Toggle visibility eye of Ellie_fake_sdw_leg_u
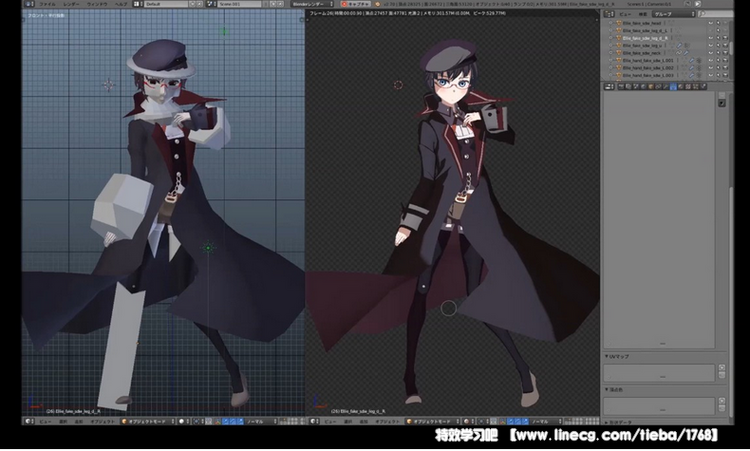This screenshot has height=451, width=750. 711,45
